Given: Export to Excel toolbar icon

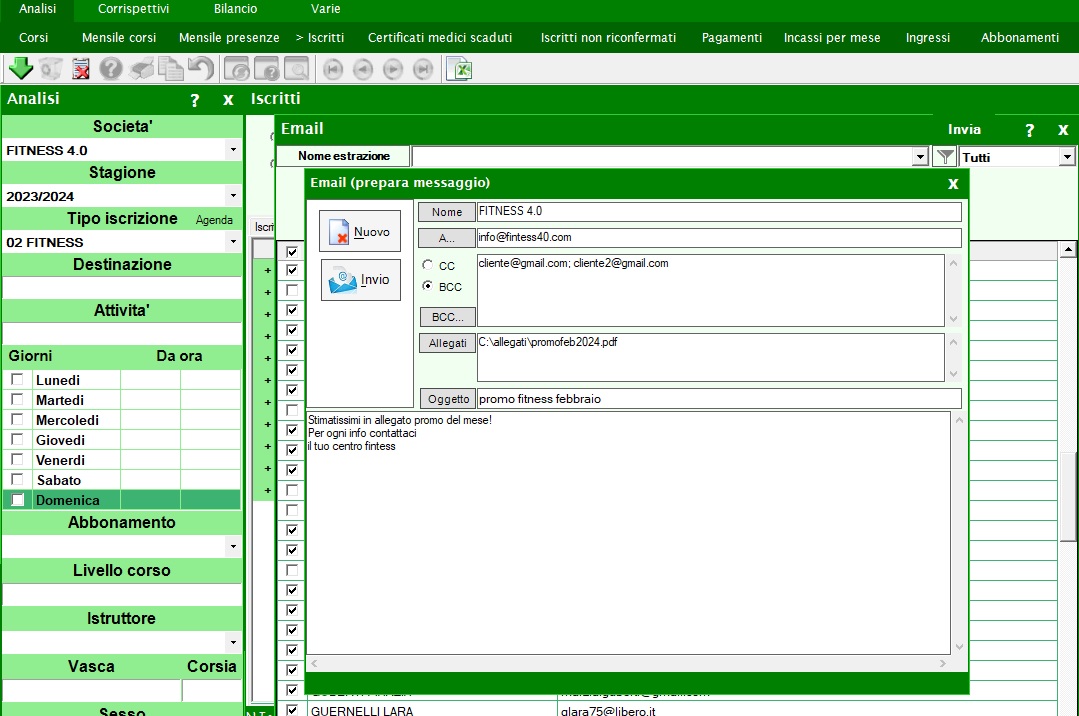Looking at the screenshot, I should point(460,69).
